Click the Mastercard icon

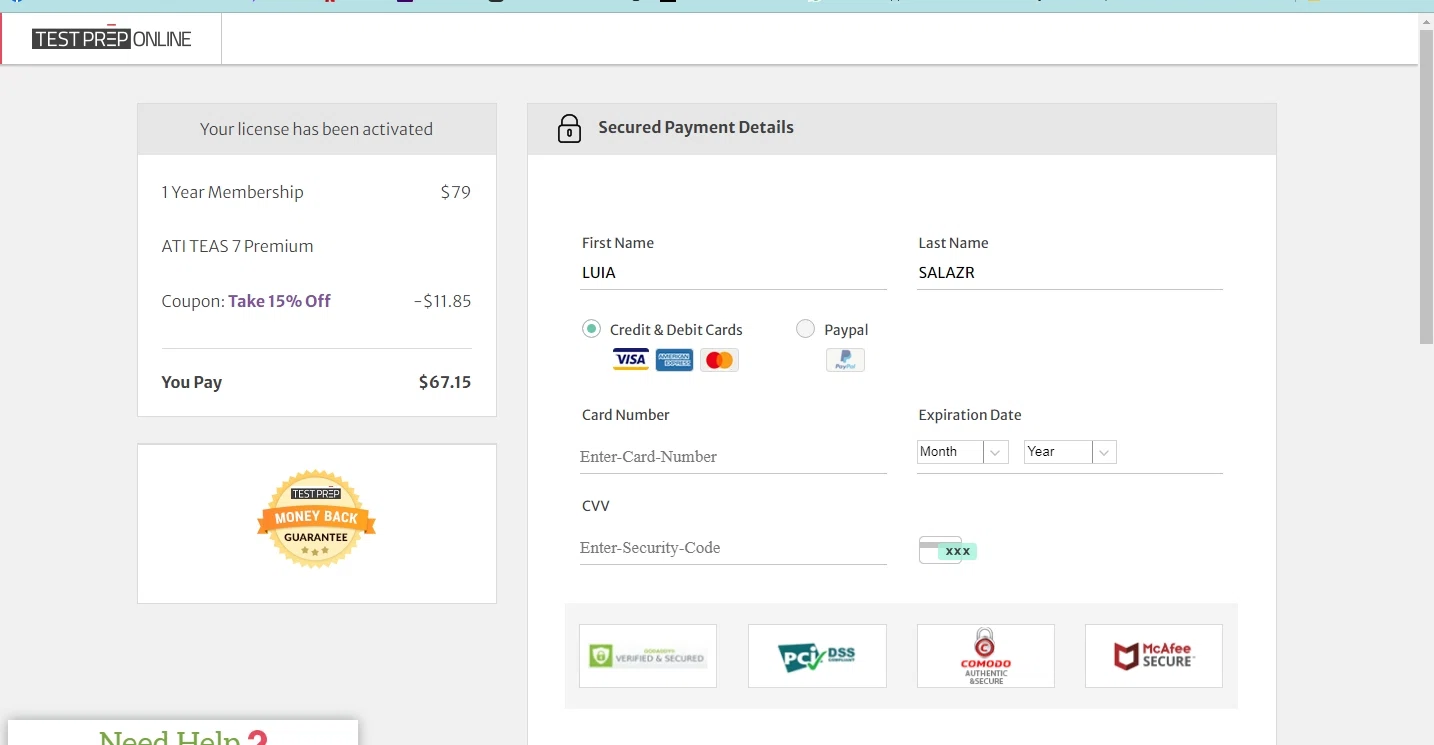[x=719, y=360]
